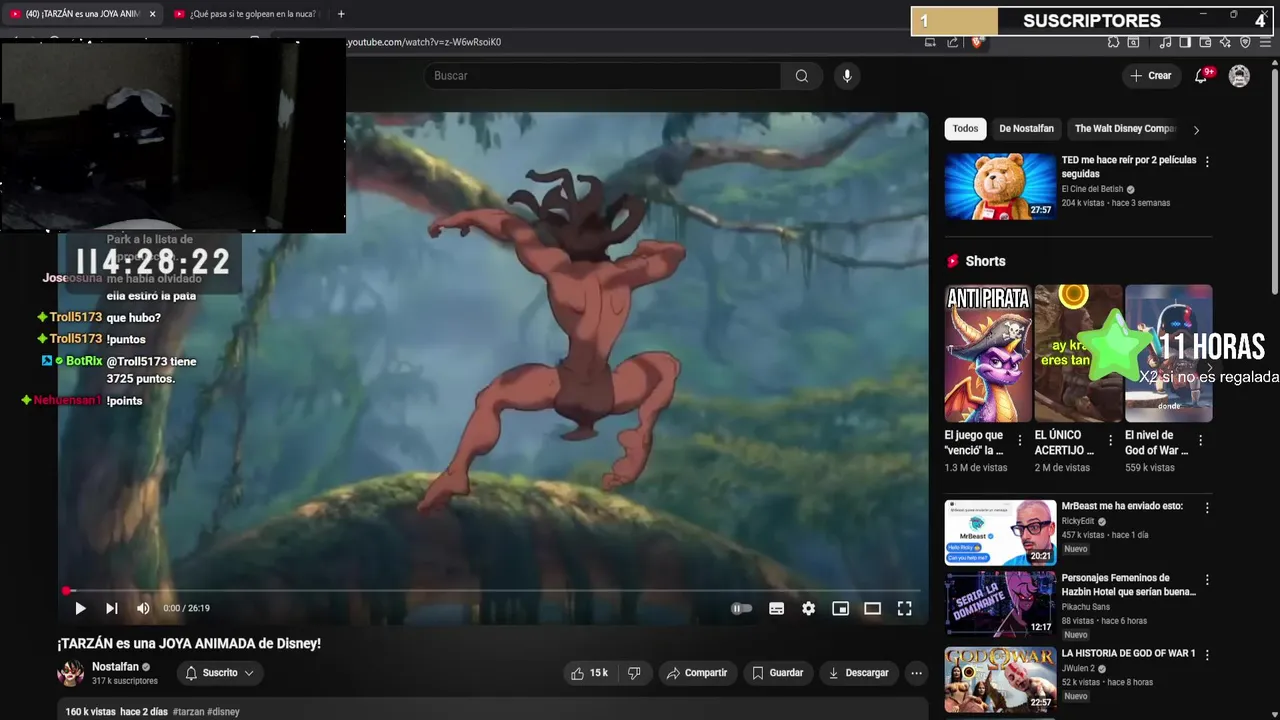This screenshot has width=1280, height=720.
Task: Show more filter chips with arrow
Action: tap(1196, 129)
